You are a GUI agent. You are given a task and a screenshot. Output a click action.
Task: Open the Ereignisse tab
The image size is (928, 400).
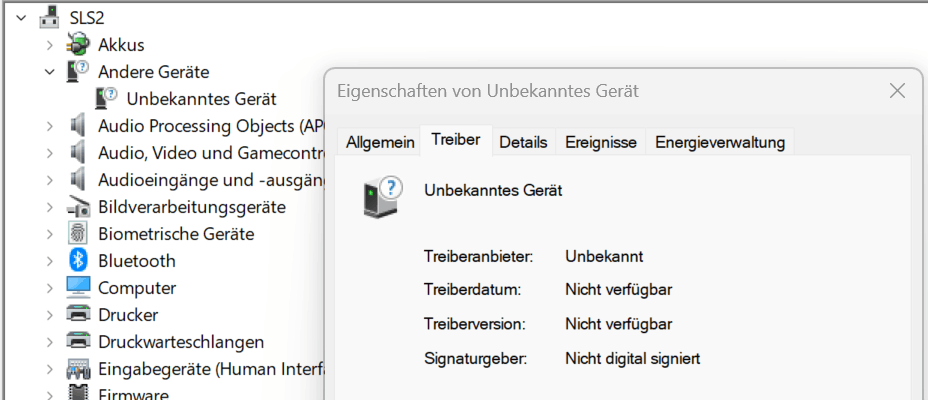tap(600, 142)
